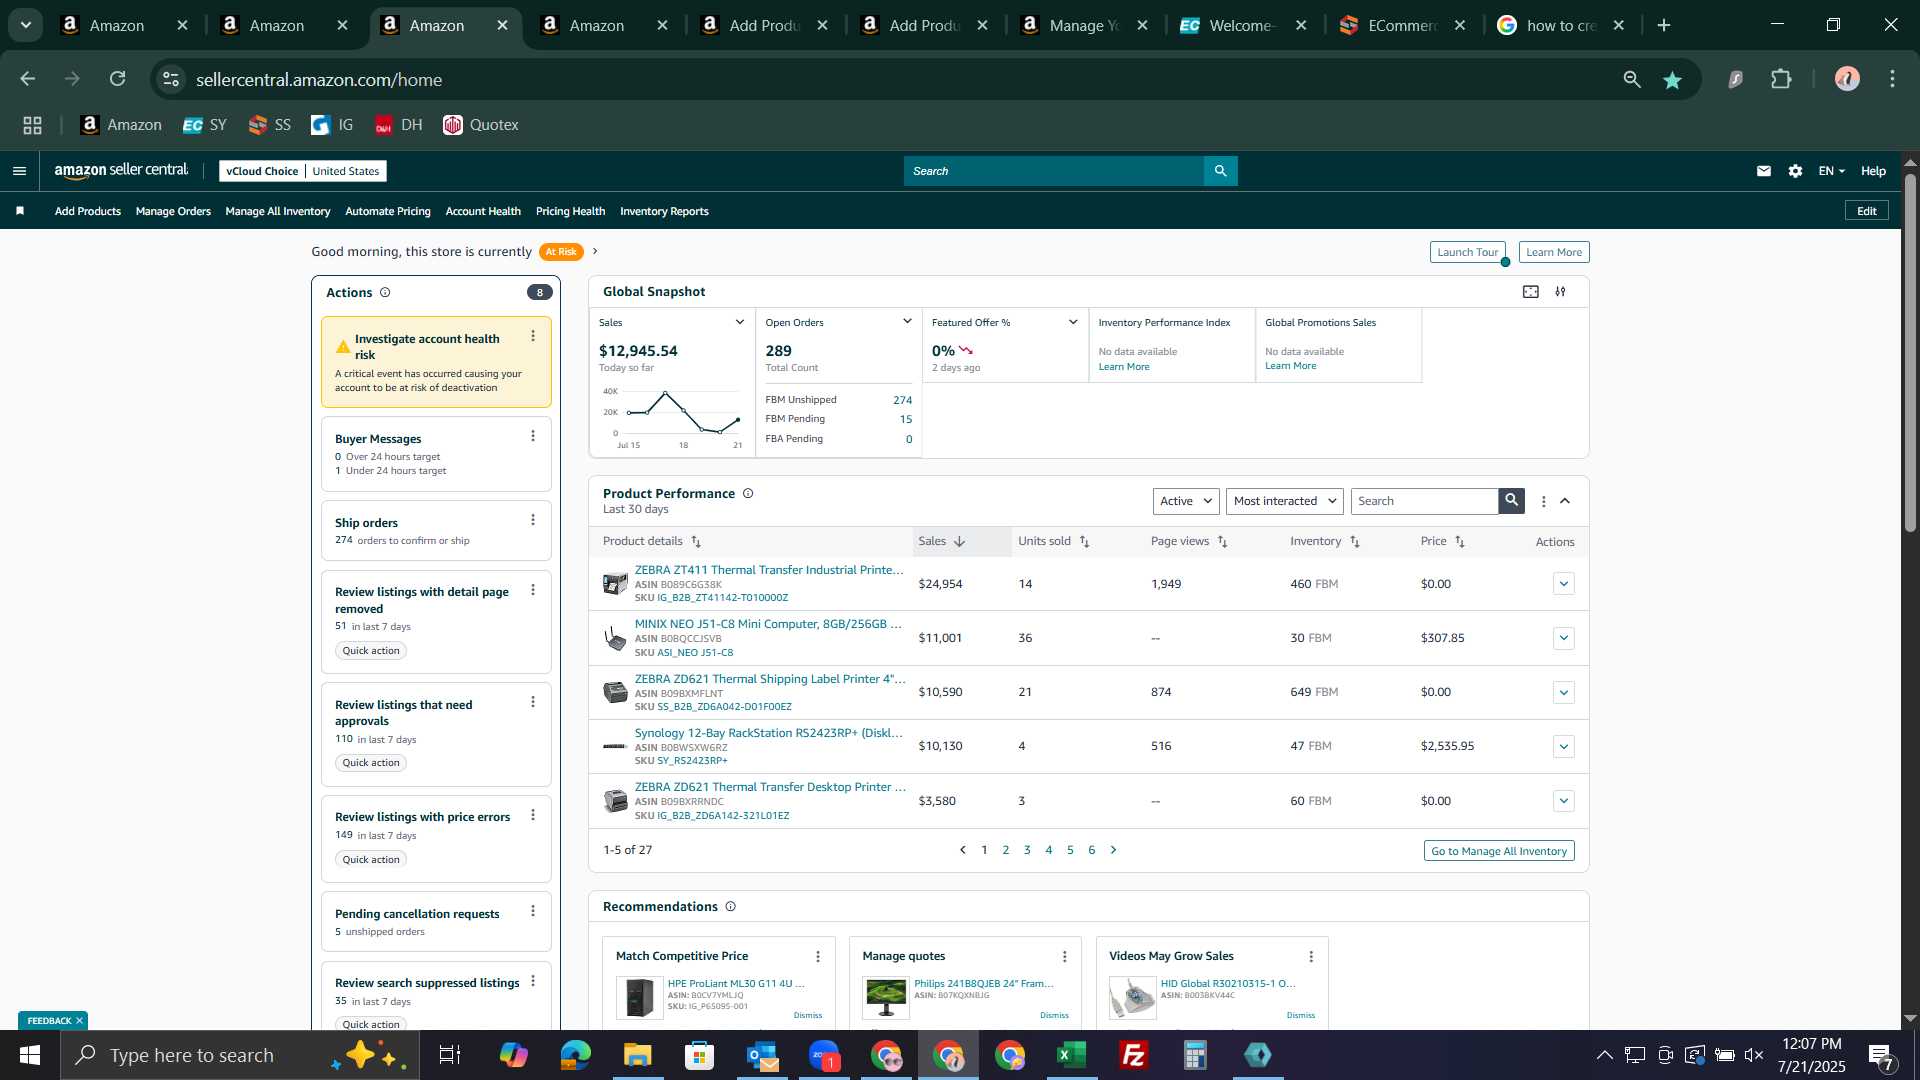Expand the Featured Offer % dropdown chevron

[x=1073, y=322]
